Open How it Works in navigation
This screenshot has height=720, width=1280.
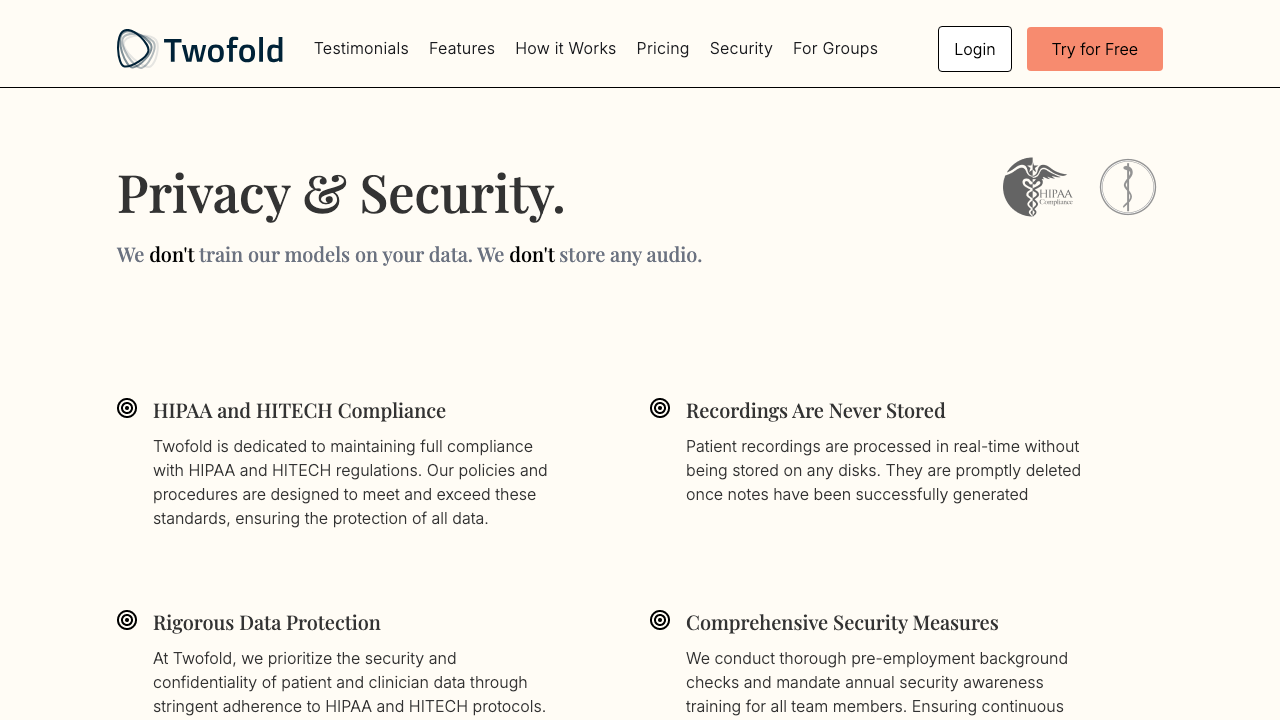(566, 48)
